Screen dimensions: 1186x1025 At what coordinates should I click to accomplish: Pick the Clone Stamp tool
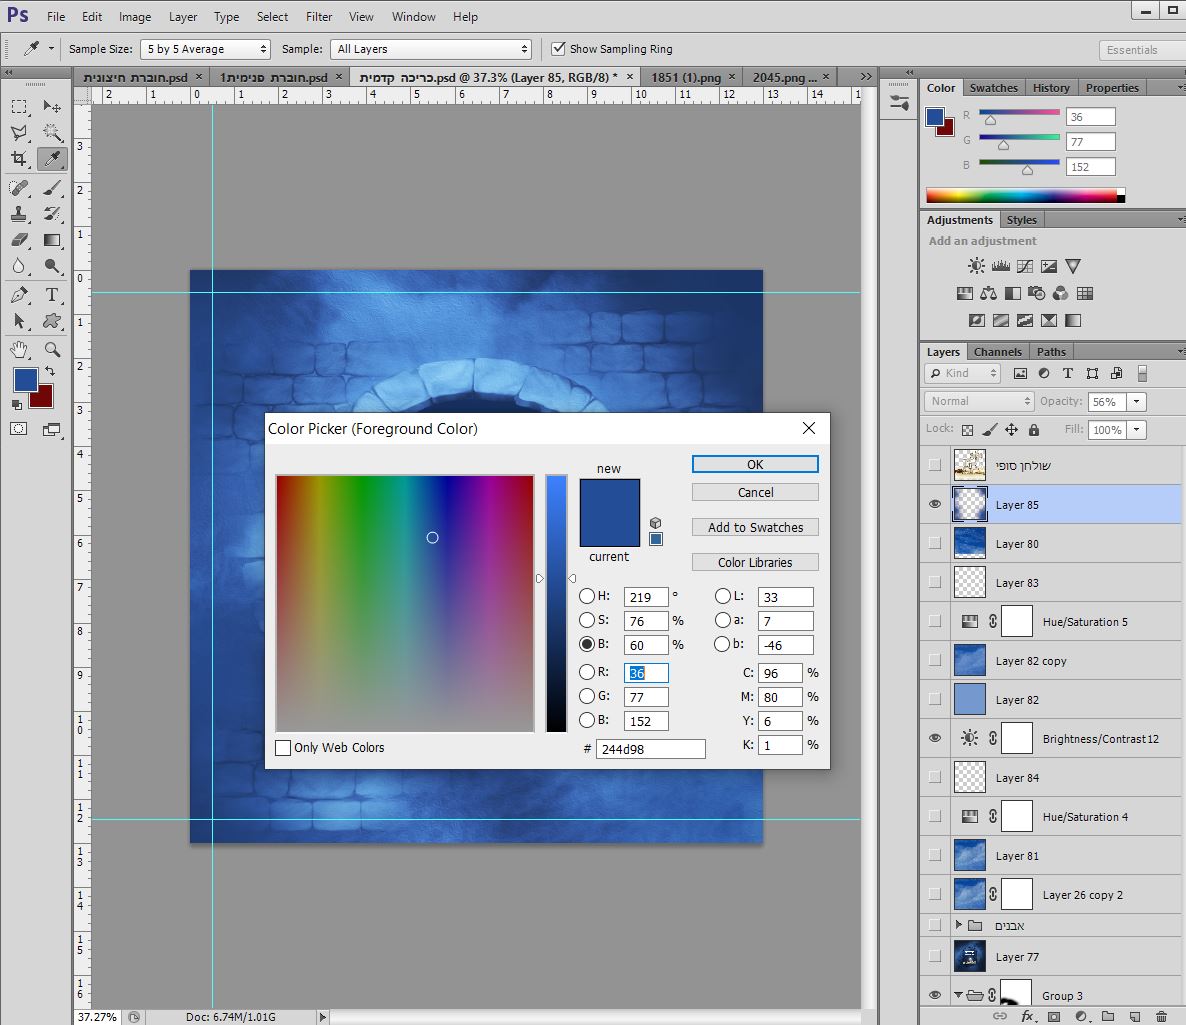pyautogui.click(x=19, y=213)
